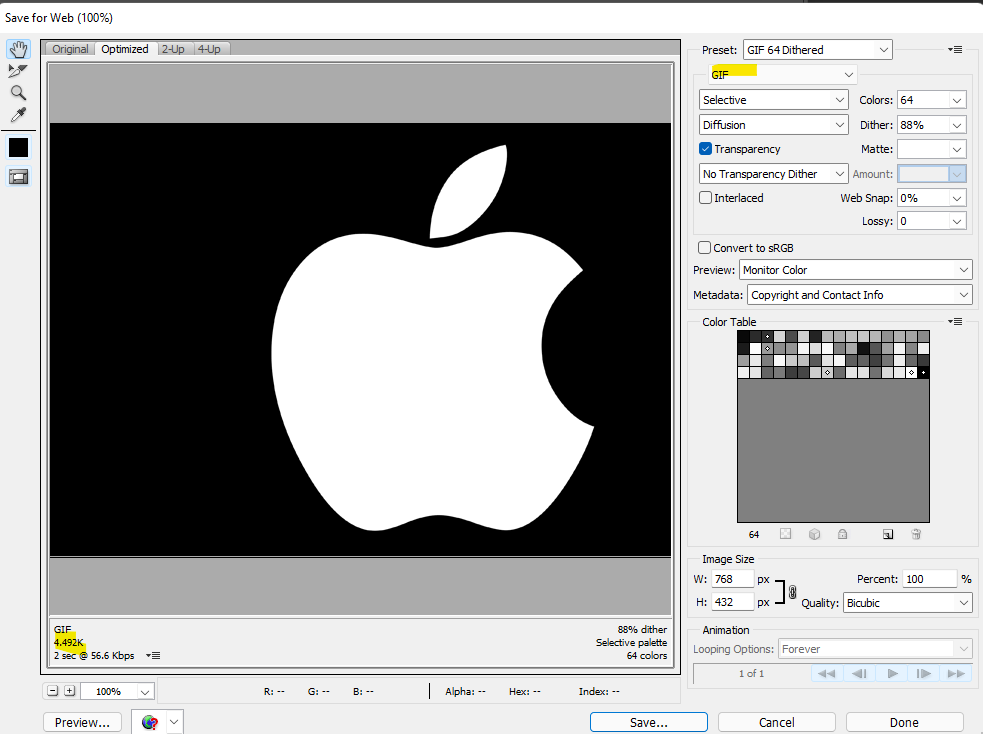
Task: Select the first color table swatch
Action: click(744, 337)
